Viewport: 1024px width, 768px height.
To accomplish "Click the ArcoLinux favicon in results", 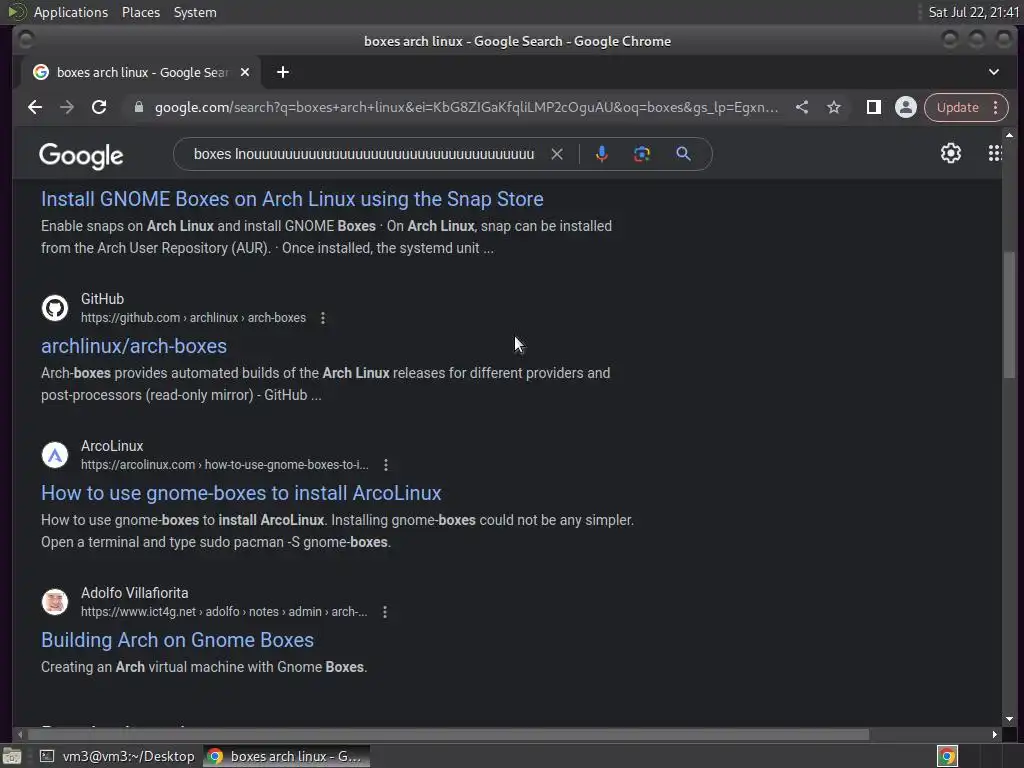I will pos(55,455).
